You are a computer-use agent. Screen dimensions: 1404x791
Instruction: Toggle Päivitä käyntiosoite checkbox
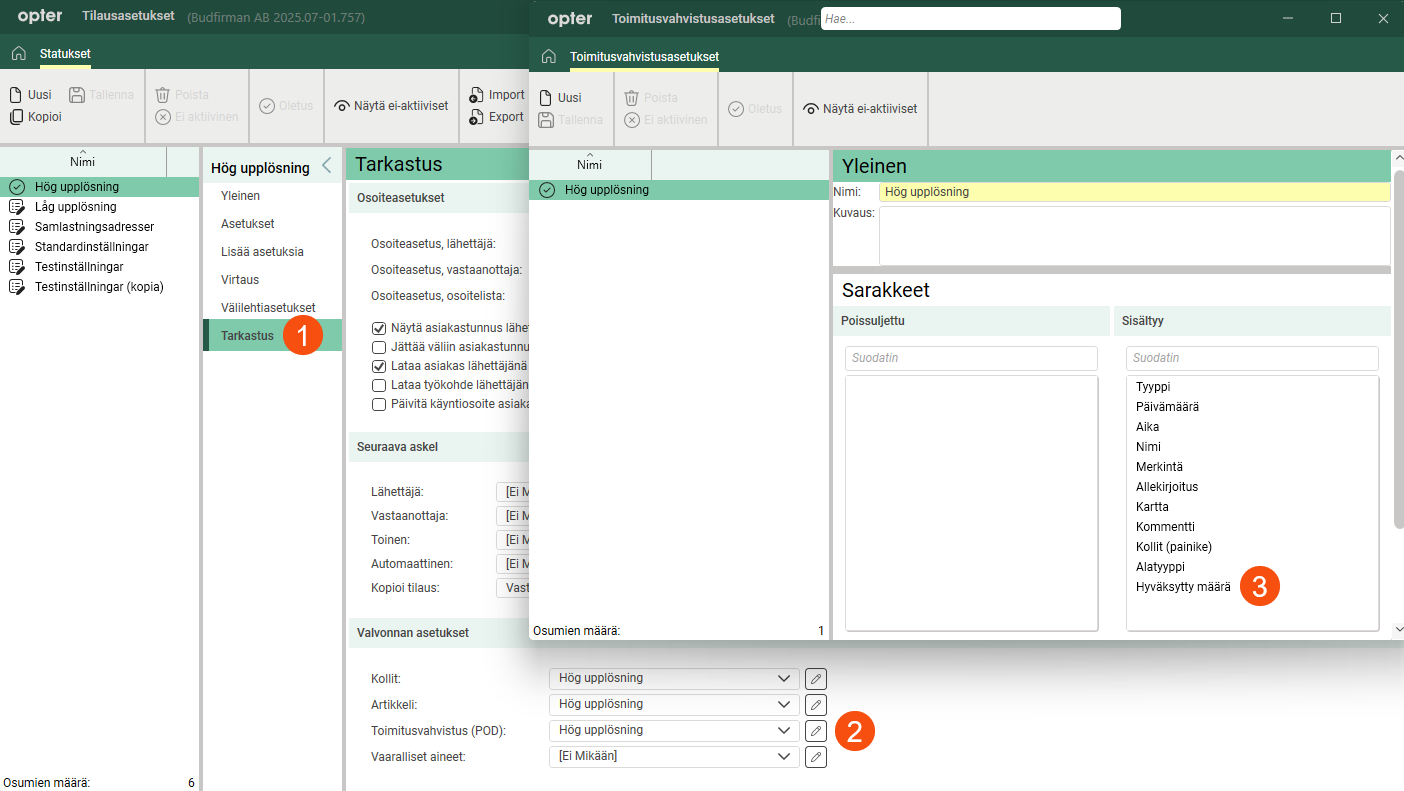tap(379, 405)
